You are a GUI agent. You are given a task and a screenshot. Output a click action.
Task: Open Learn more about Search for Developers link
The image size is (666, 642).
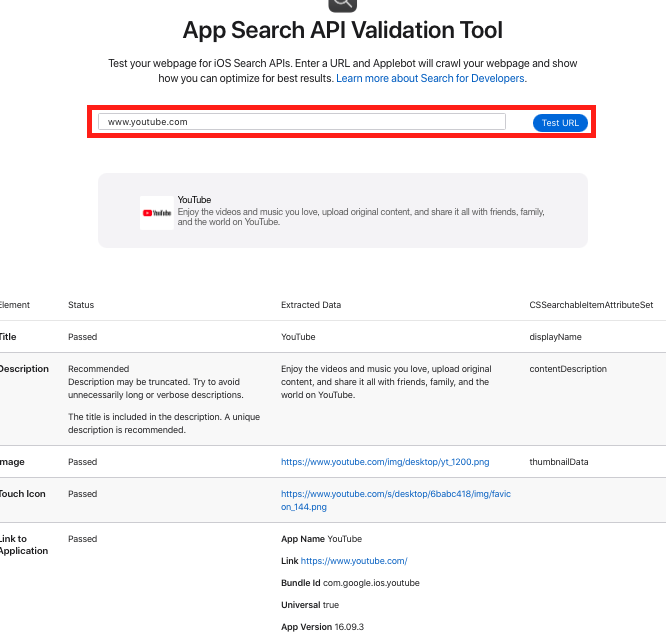tap(430, 79)
